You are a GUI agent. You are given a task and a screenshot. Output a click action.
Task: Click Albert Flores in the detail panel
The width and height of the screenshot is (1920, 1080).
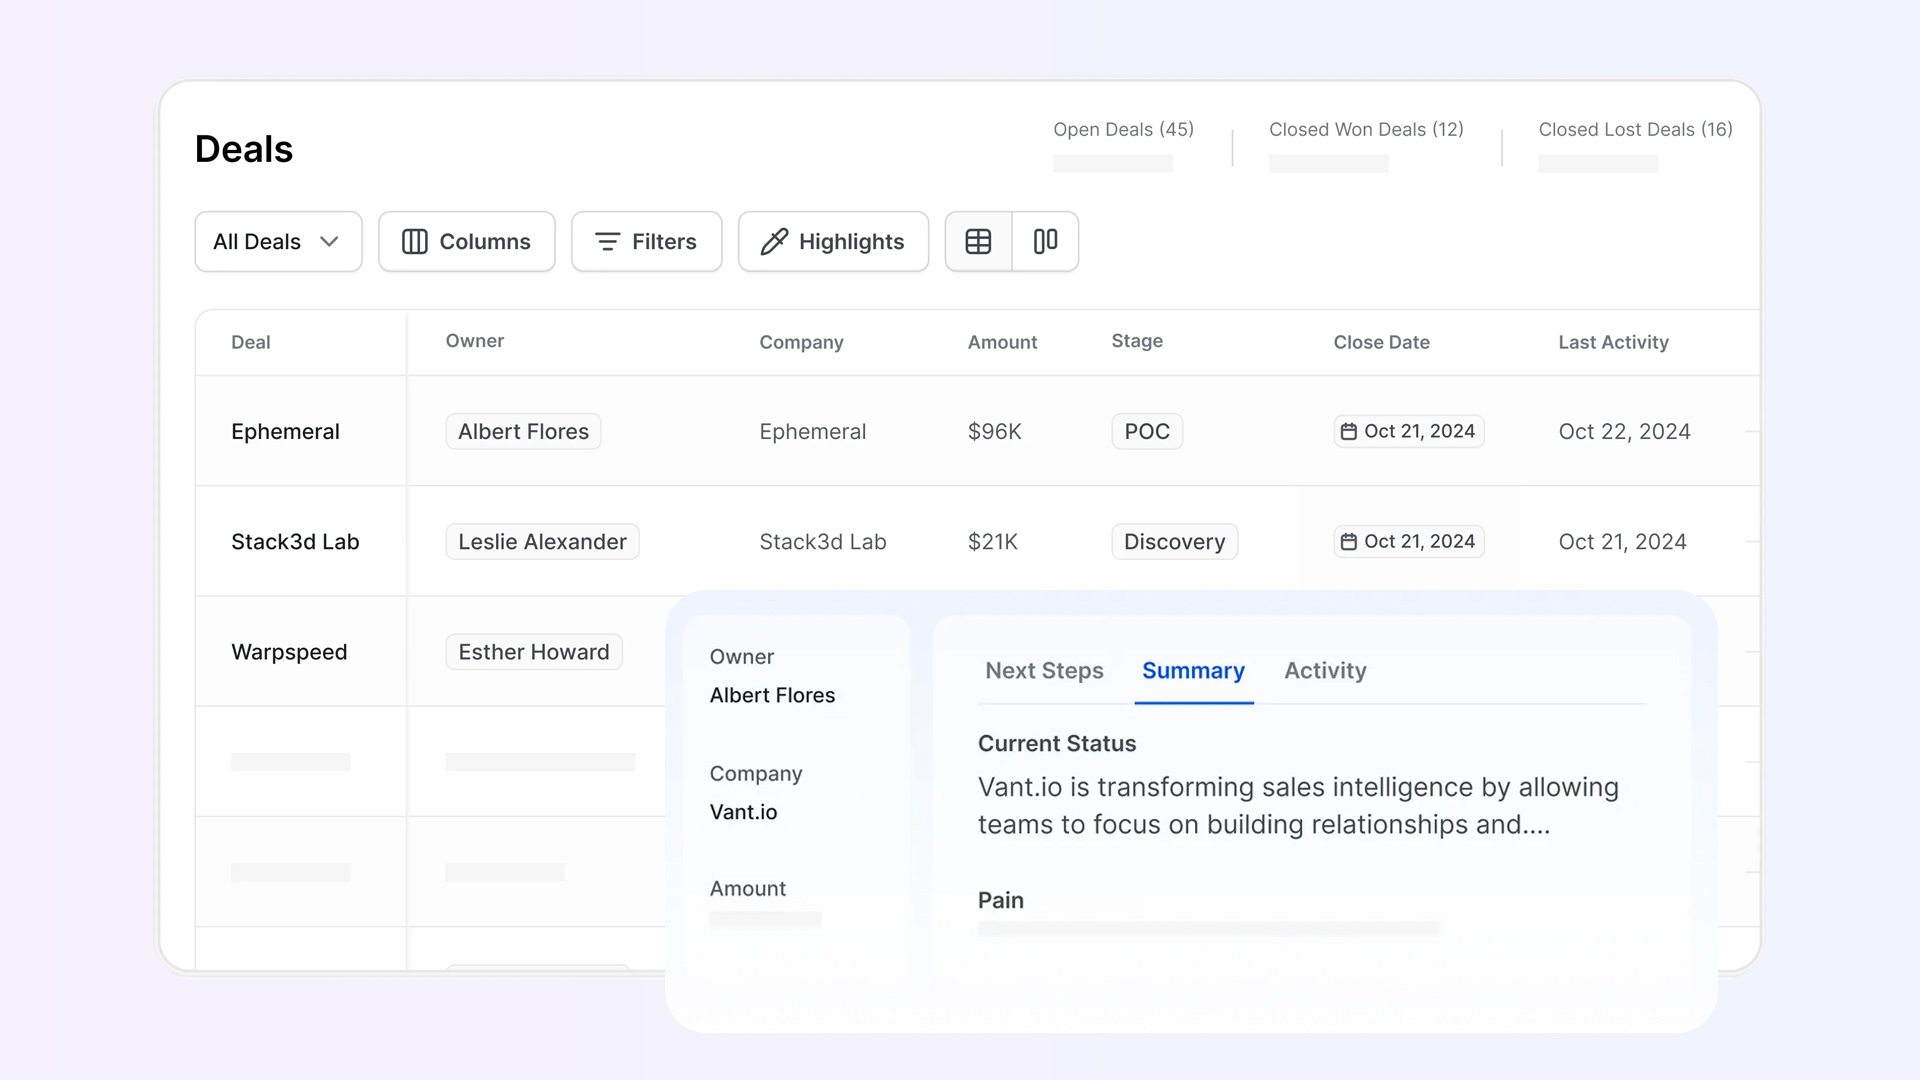(772, 695)
